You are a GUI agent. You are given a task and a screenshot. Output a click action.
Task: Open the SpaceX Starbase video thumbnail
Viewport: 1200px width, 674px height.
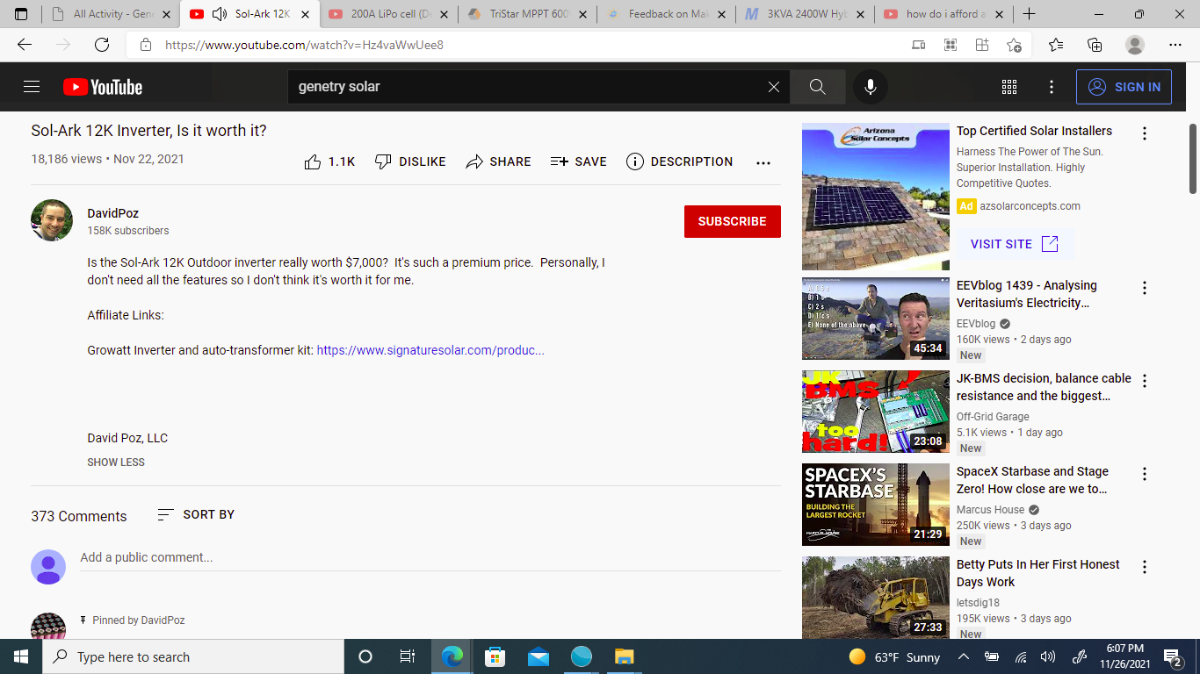[x=876, y=505]
